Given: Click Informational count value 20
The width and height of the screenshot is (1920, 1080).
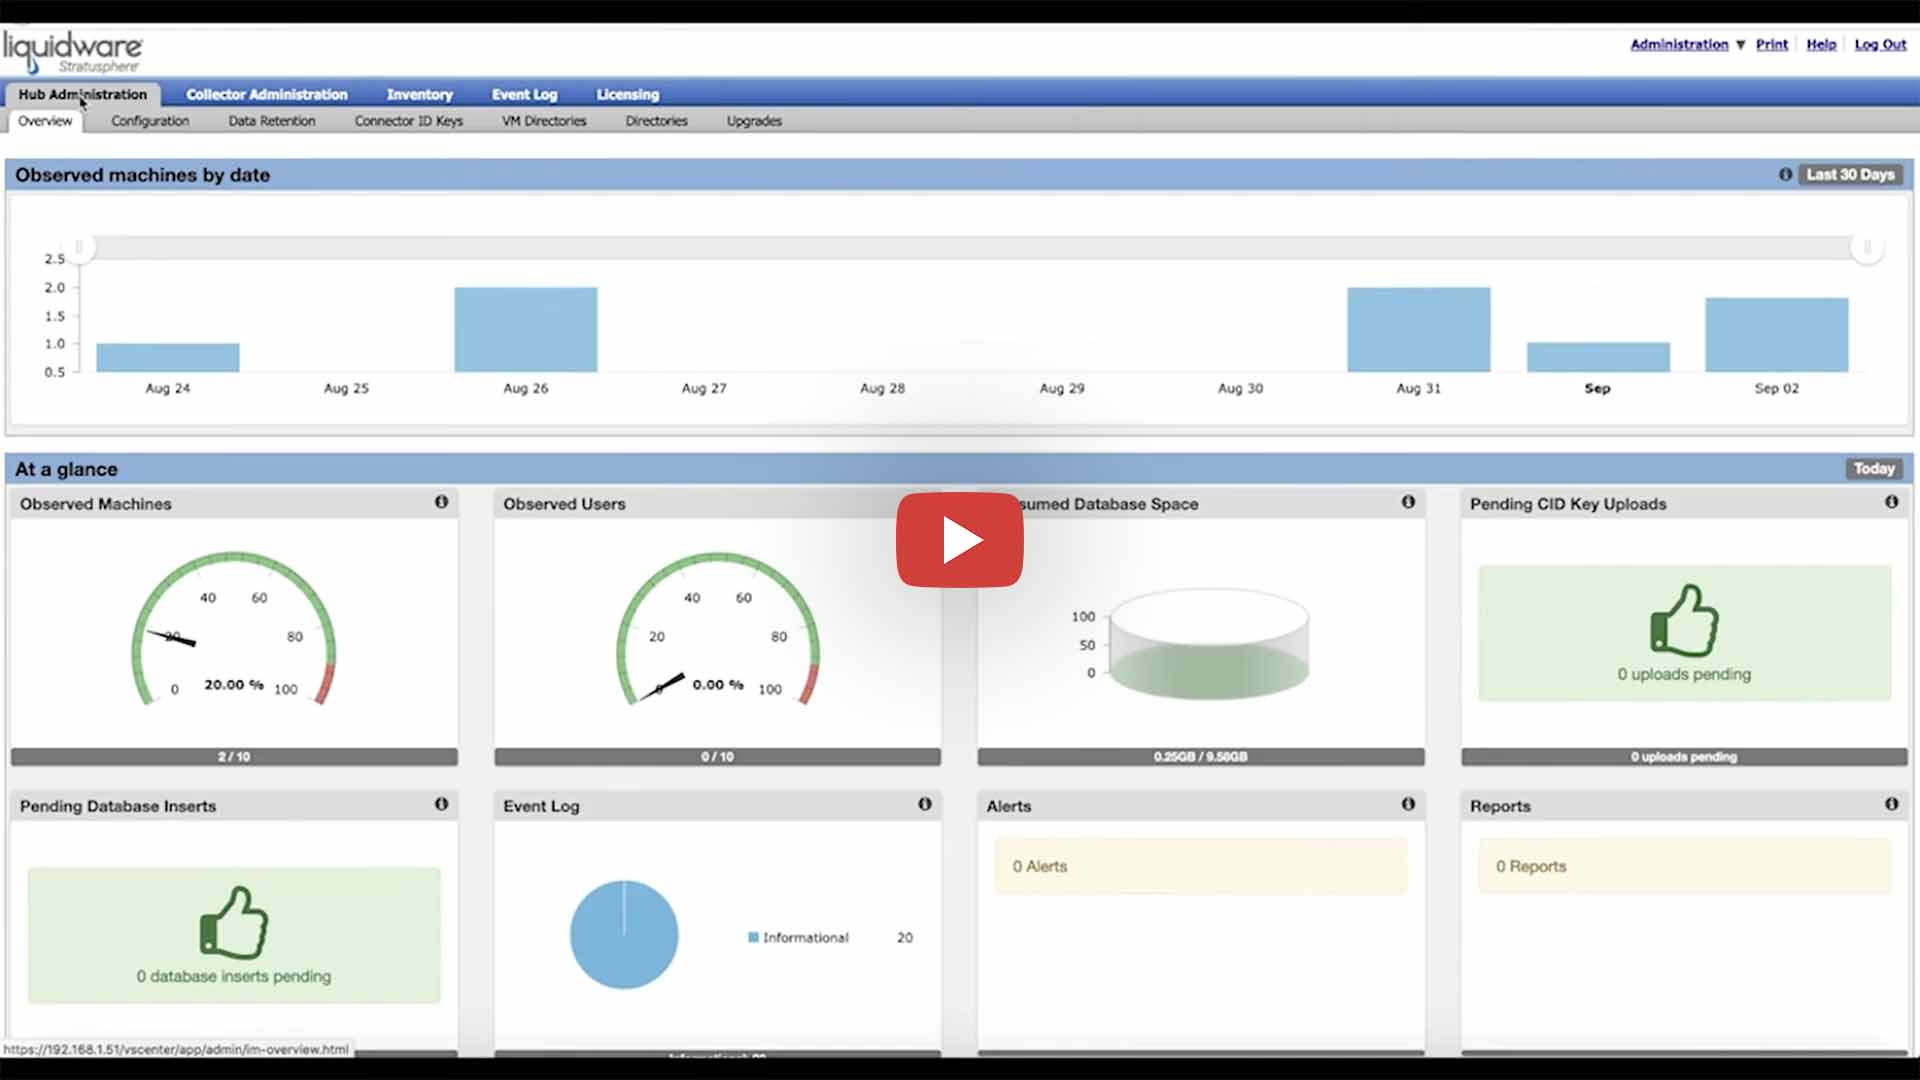Looking at the screenshot, I should click(x=904, y=938).
